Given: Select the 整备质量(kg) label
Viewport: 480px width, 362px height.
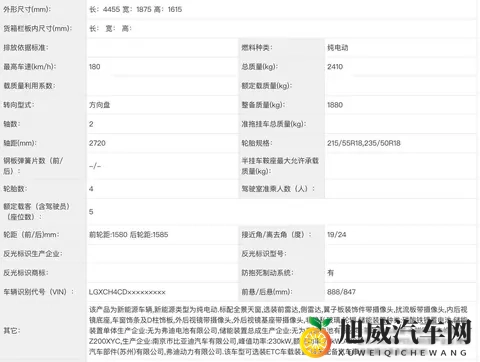Looking at the screenshot, I should point(263,105).
